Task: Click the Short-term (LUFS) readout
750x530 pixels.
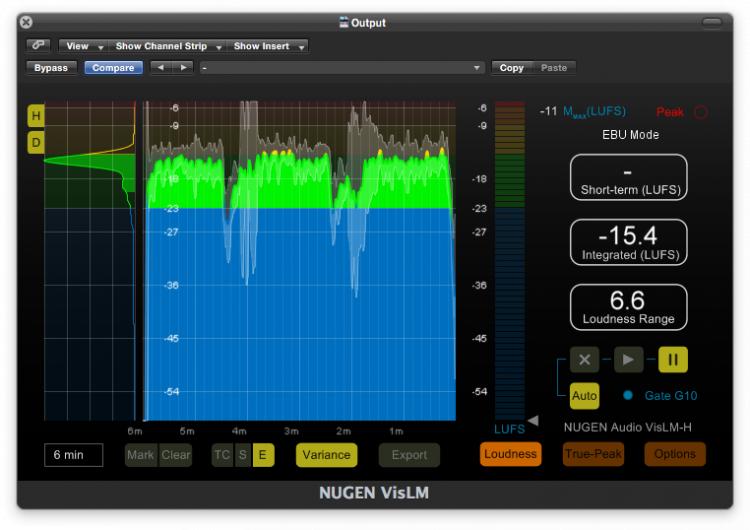Action: (x=629, y=177)
